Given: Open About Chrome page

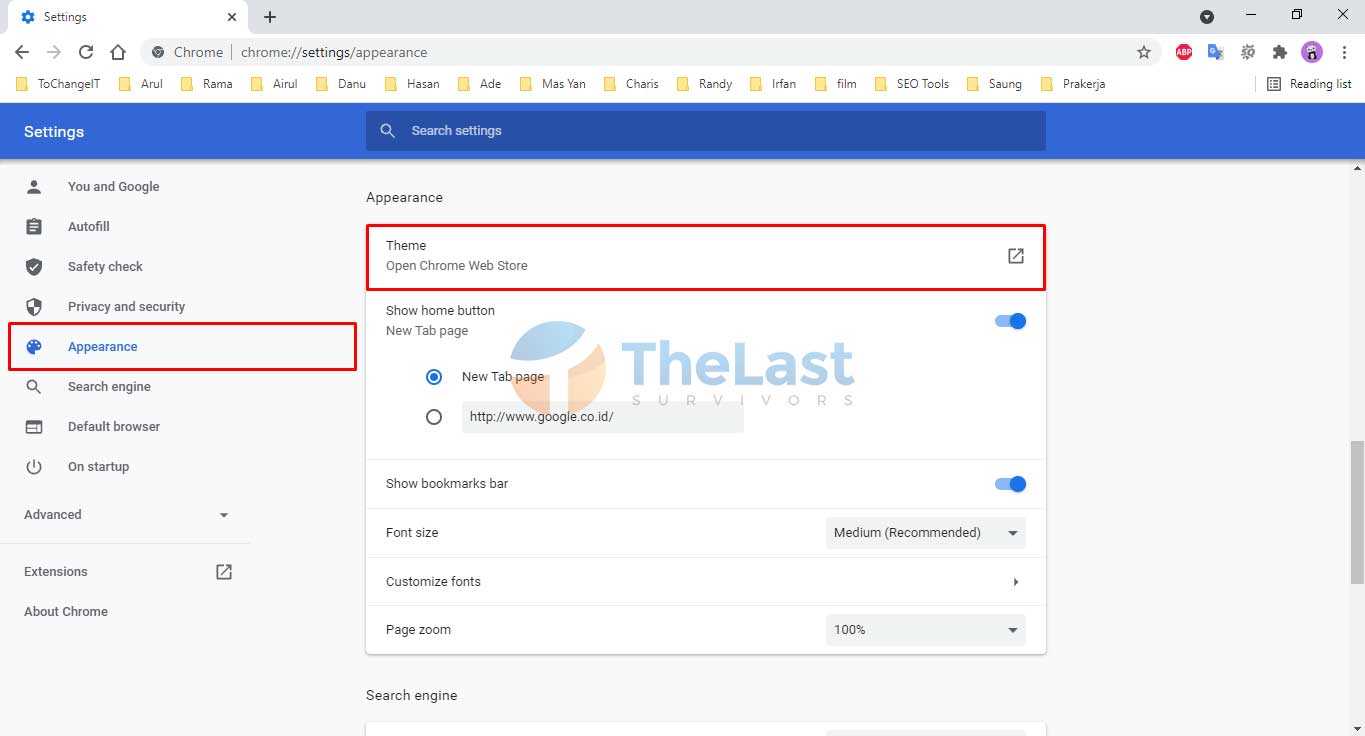Looking at the screenshot, I should (66, 612).
